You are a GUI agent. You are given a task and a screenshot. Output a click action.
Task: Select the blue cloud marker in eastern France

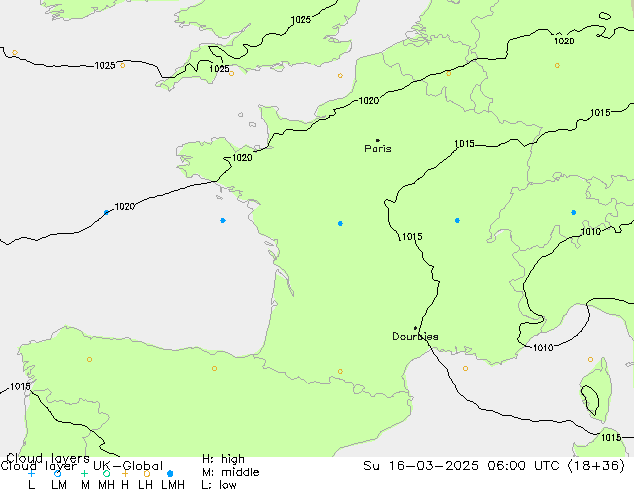(457, 220)
